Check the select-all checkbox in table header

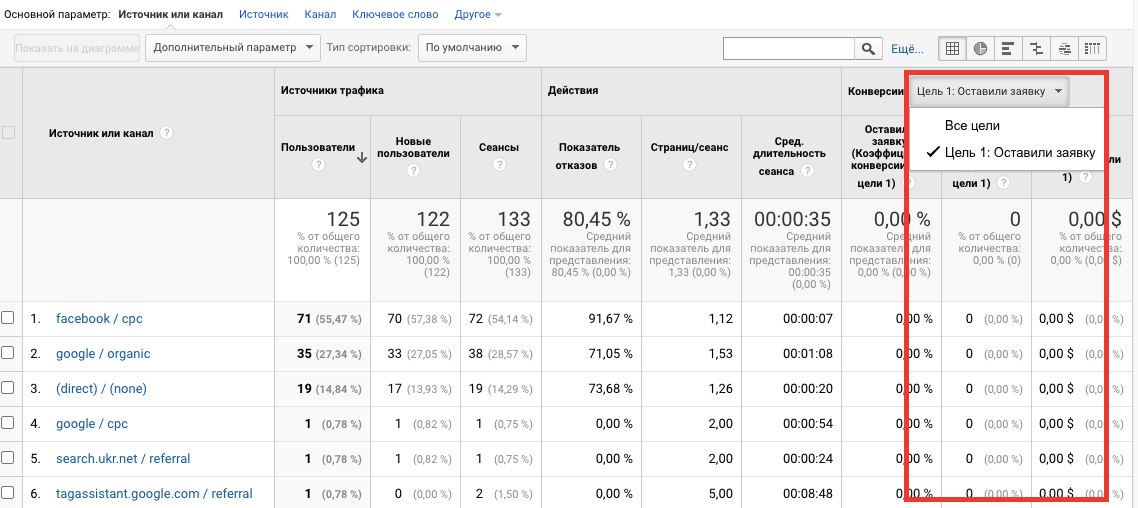click(8, 133)
